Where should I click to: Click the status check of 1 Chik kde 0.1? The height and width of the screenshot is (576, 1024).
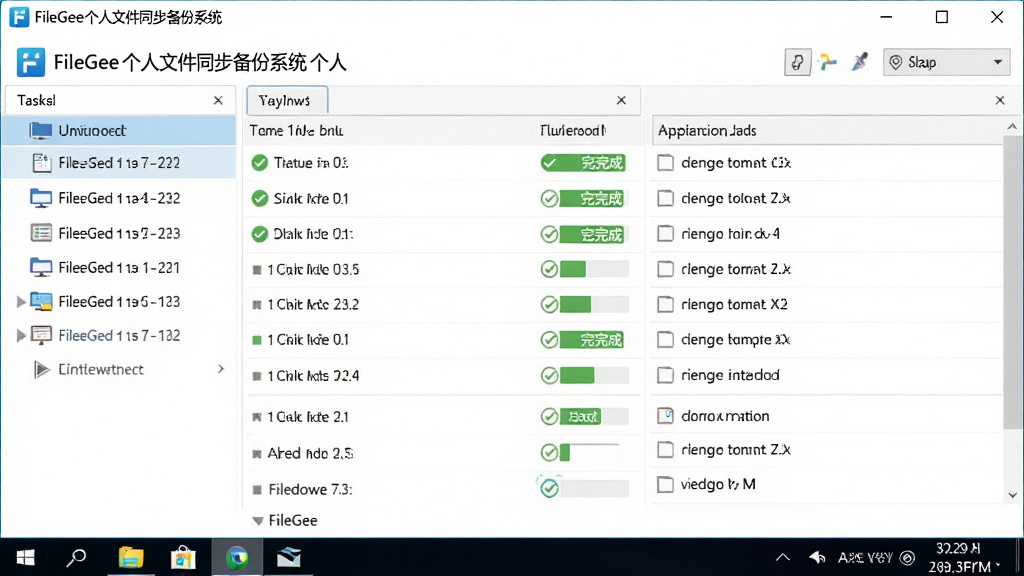[549, 340]
